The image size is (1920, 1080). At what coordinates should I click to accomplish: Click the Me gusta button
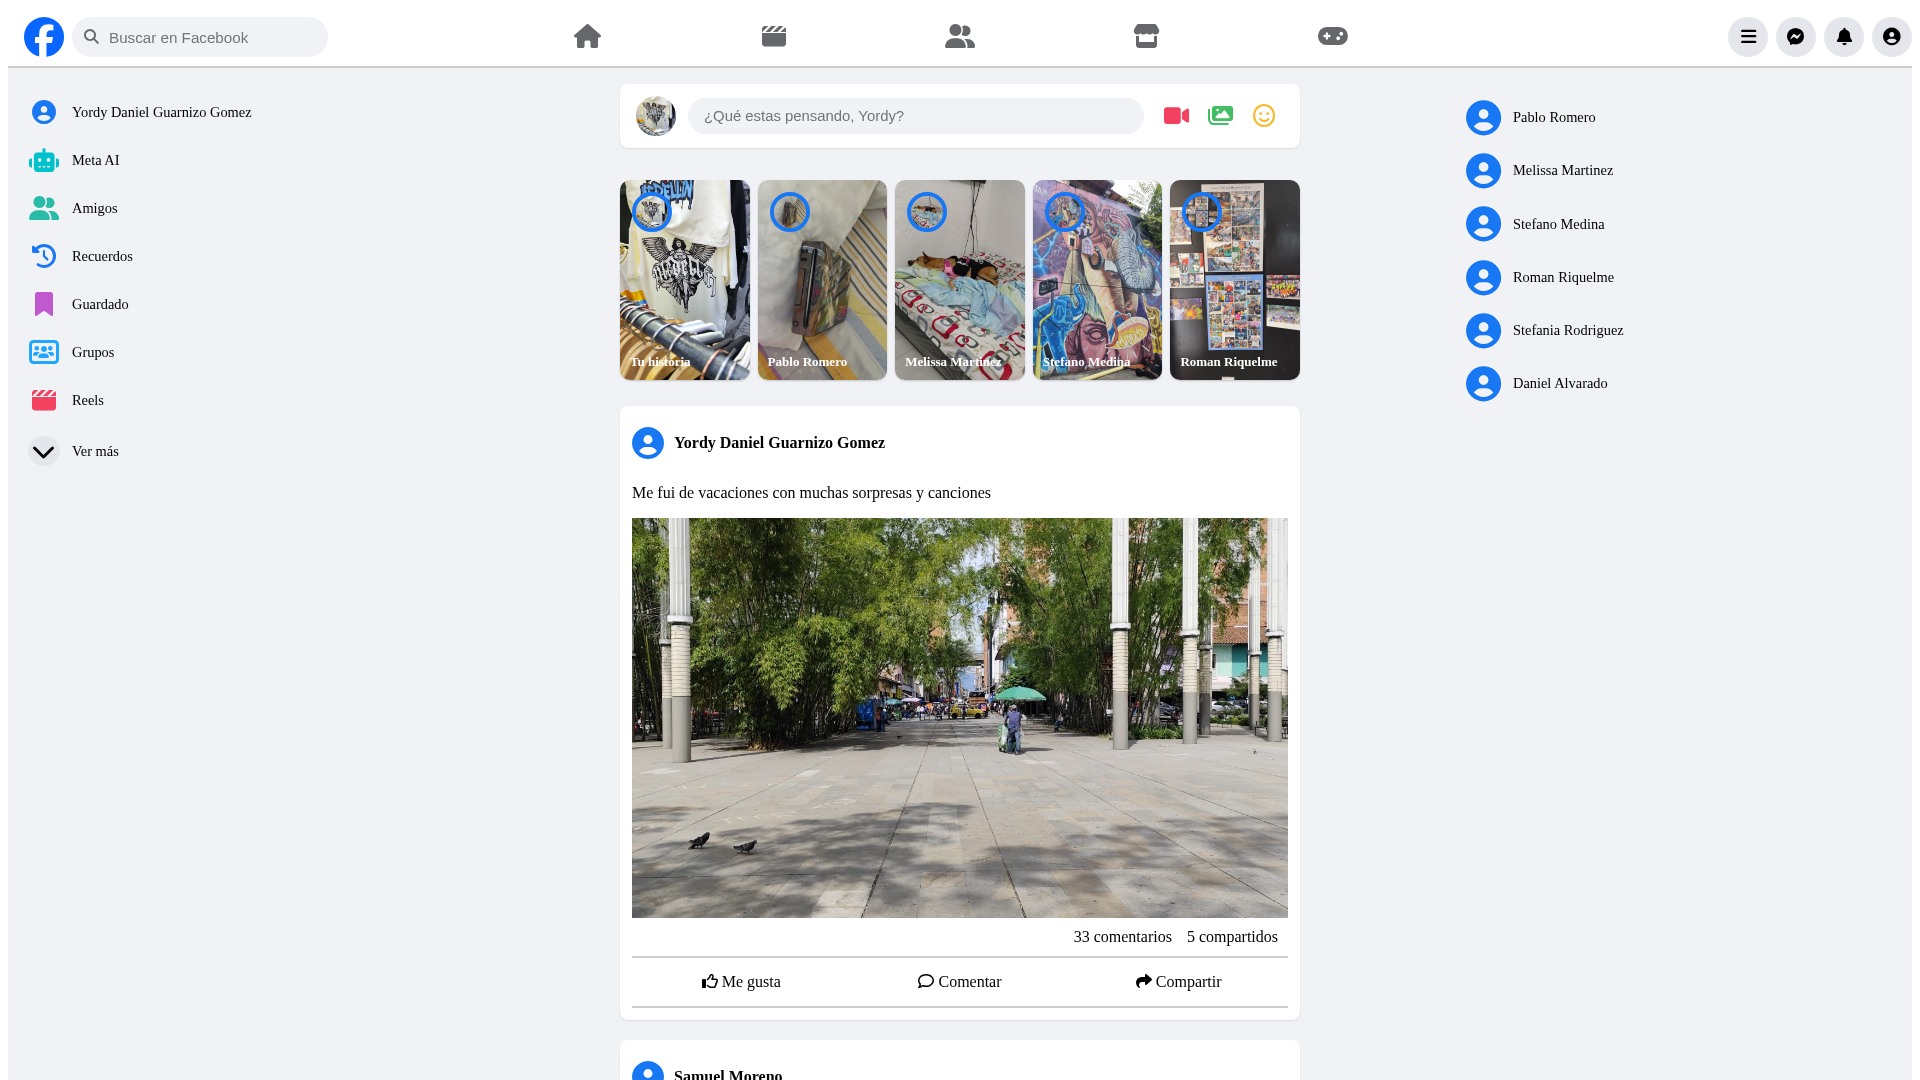coord(741,982)
